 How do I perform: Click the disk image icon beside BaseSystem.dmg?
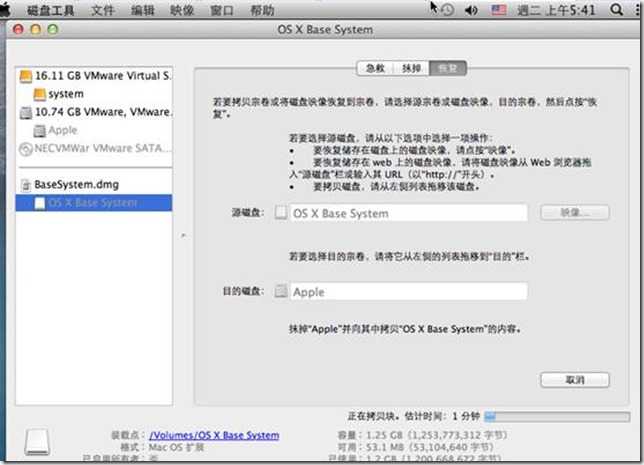pyautogui.click(x=26, y=185)
